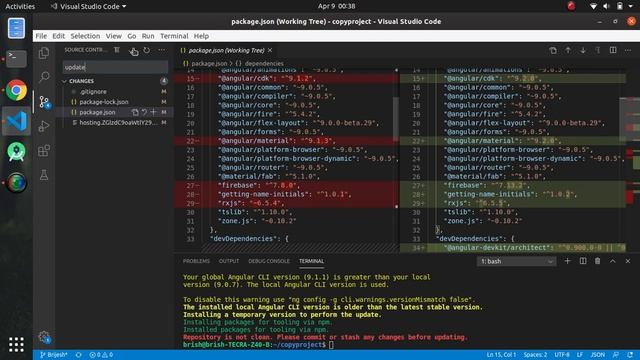Create a new terminal with plus icon
The height and width of the screenshot is (360, 640).
tap(567, 261)
